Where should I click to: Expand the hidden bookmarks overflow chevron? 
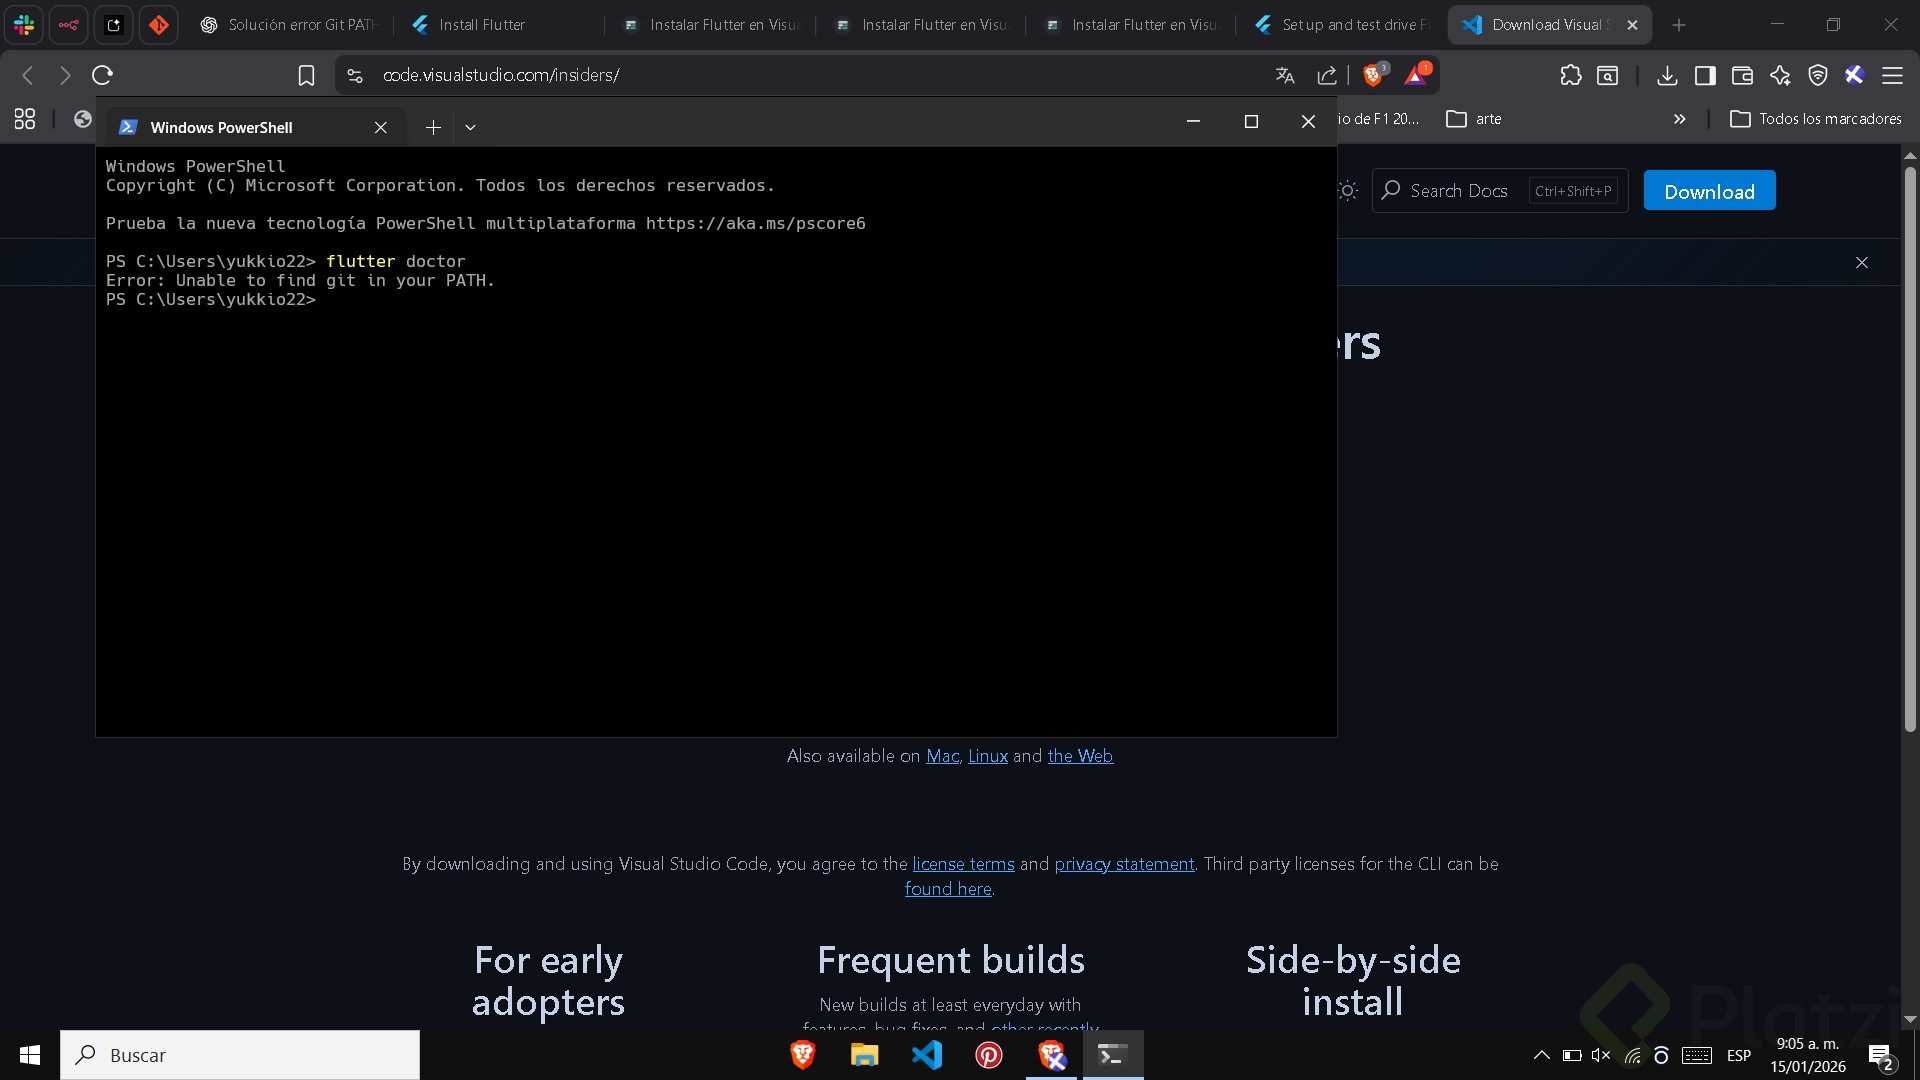tap(1679, 119)
